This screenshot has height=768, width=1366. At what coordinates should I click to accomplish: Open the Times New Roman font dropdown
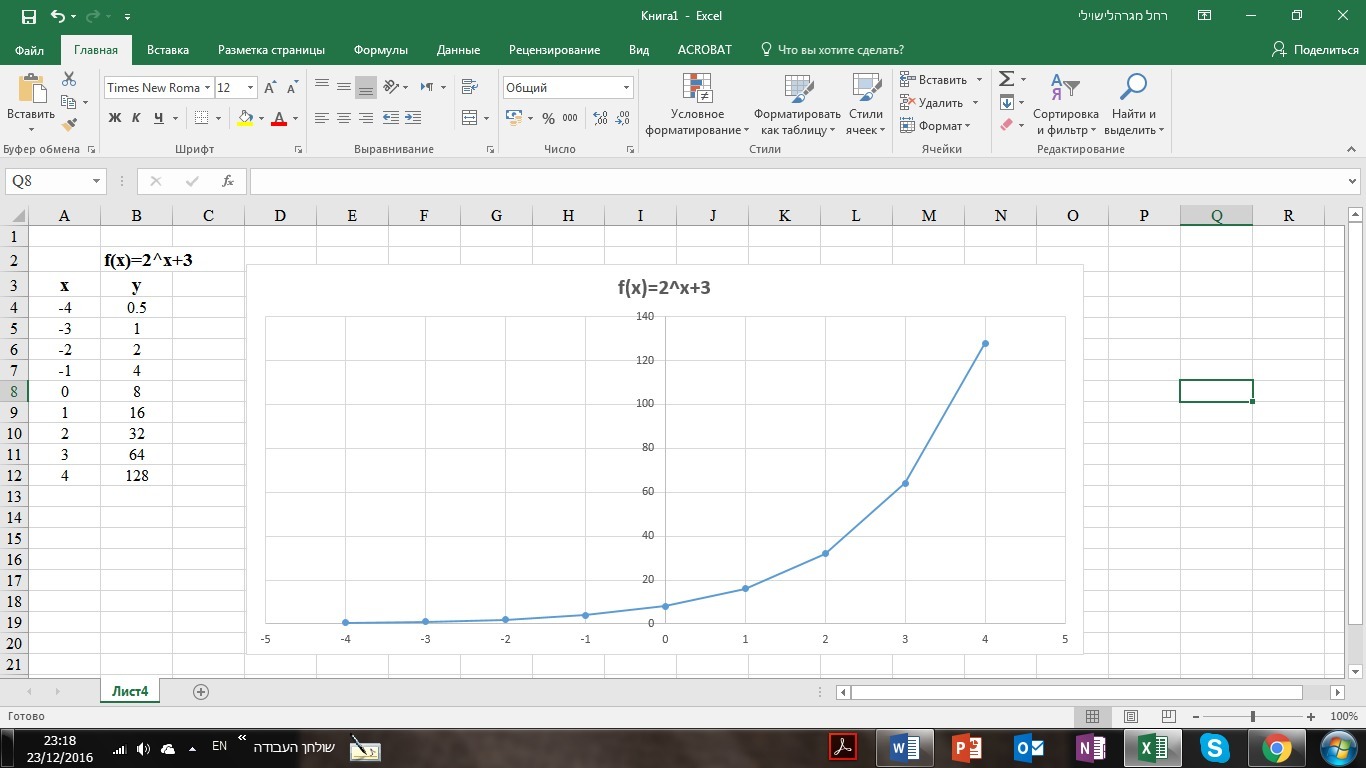pos(208,88)
